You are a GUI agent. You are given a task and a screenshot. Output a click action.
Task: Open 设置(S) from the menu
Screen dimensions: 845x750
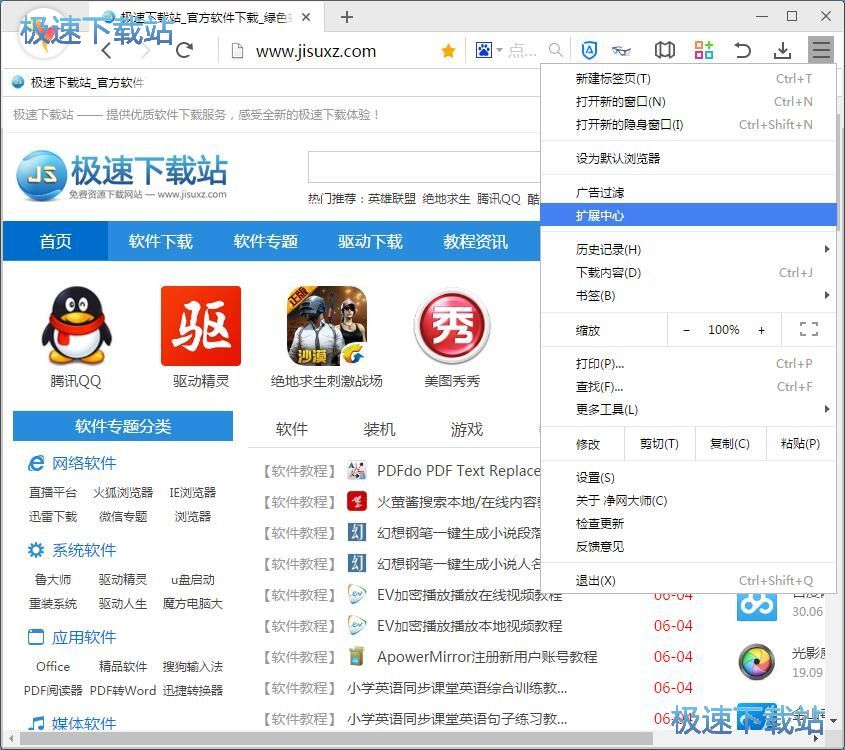[x=688, y=477]
